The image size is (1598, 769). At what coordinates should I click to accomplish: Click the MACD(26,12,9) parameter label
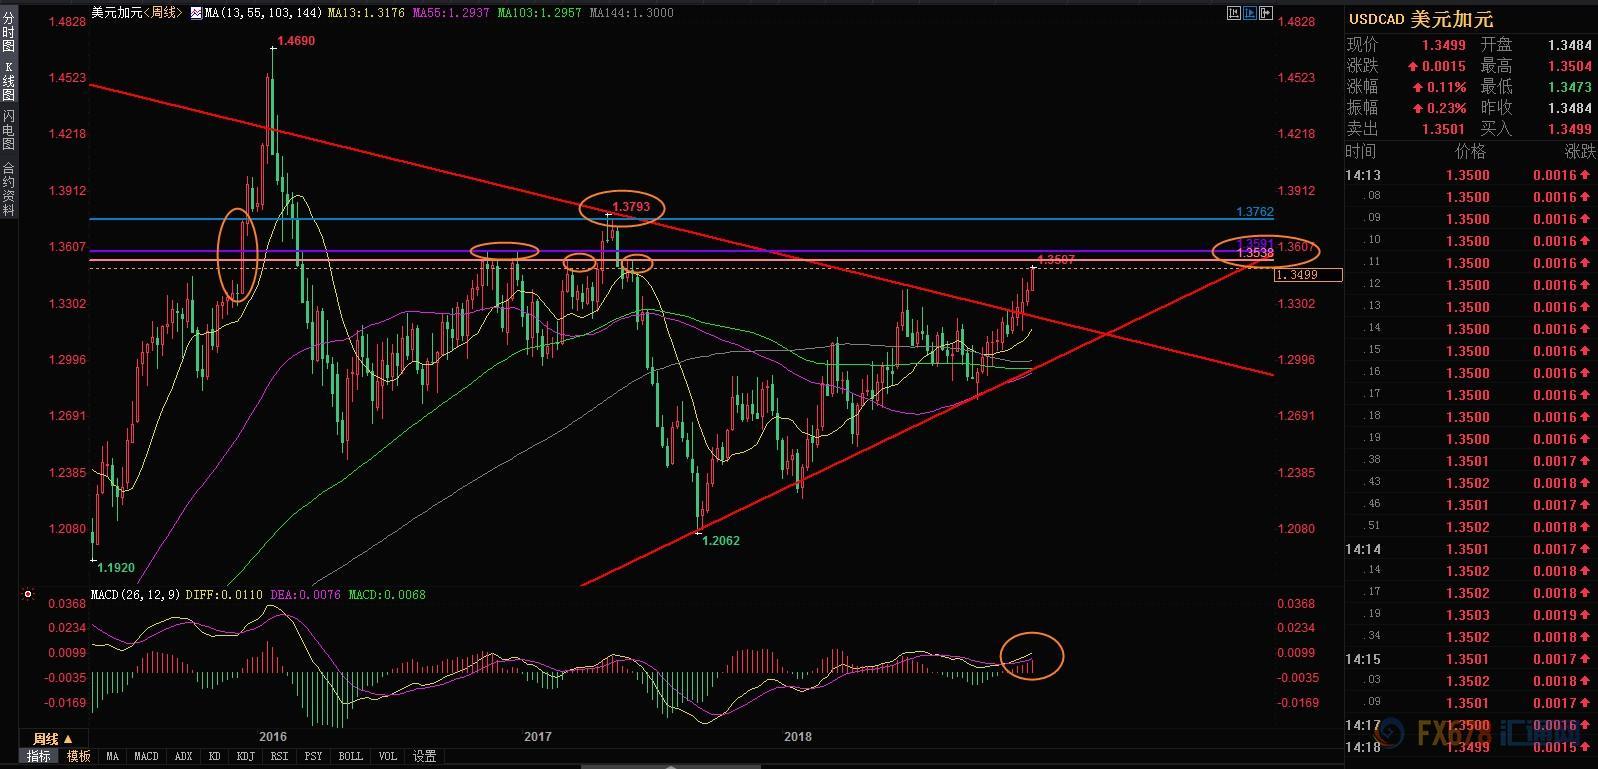coord(135,595)
